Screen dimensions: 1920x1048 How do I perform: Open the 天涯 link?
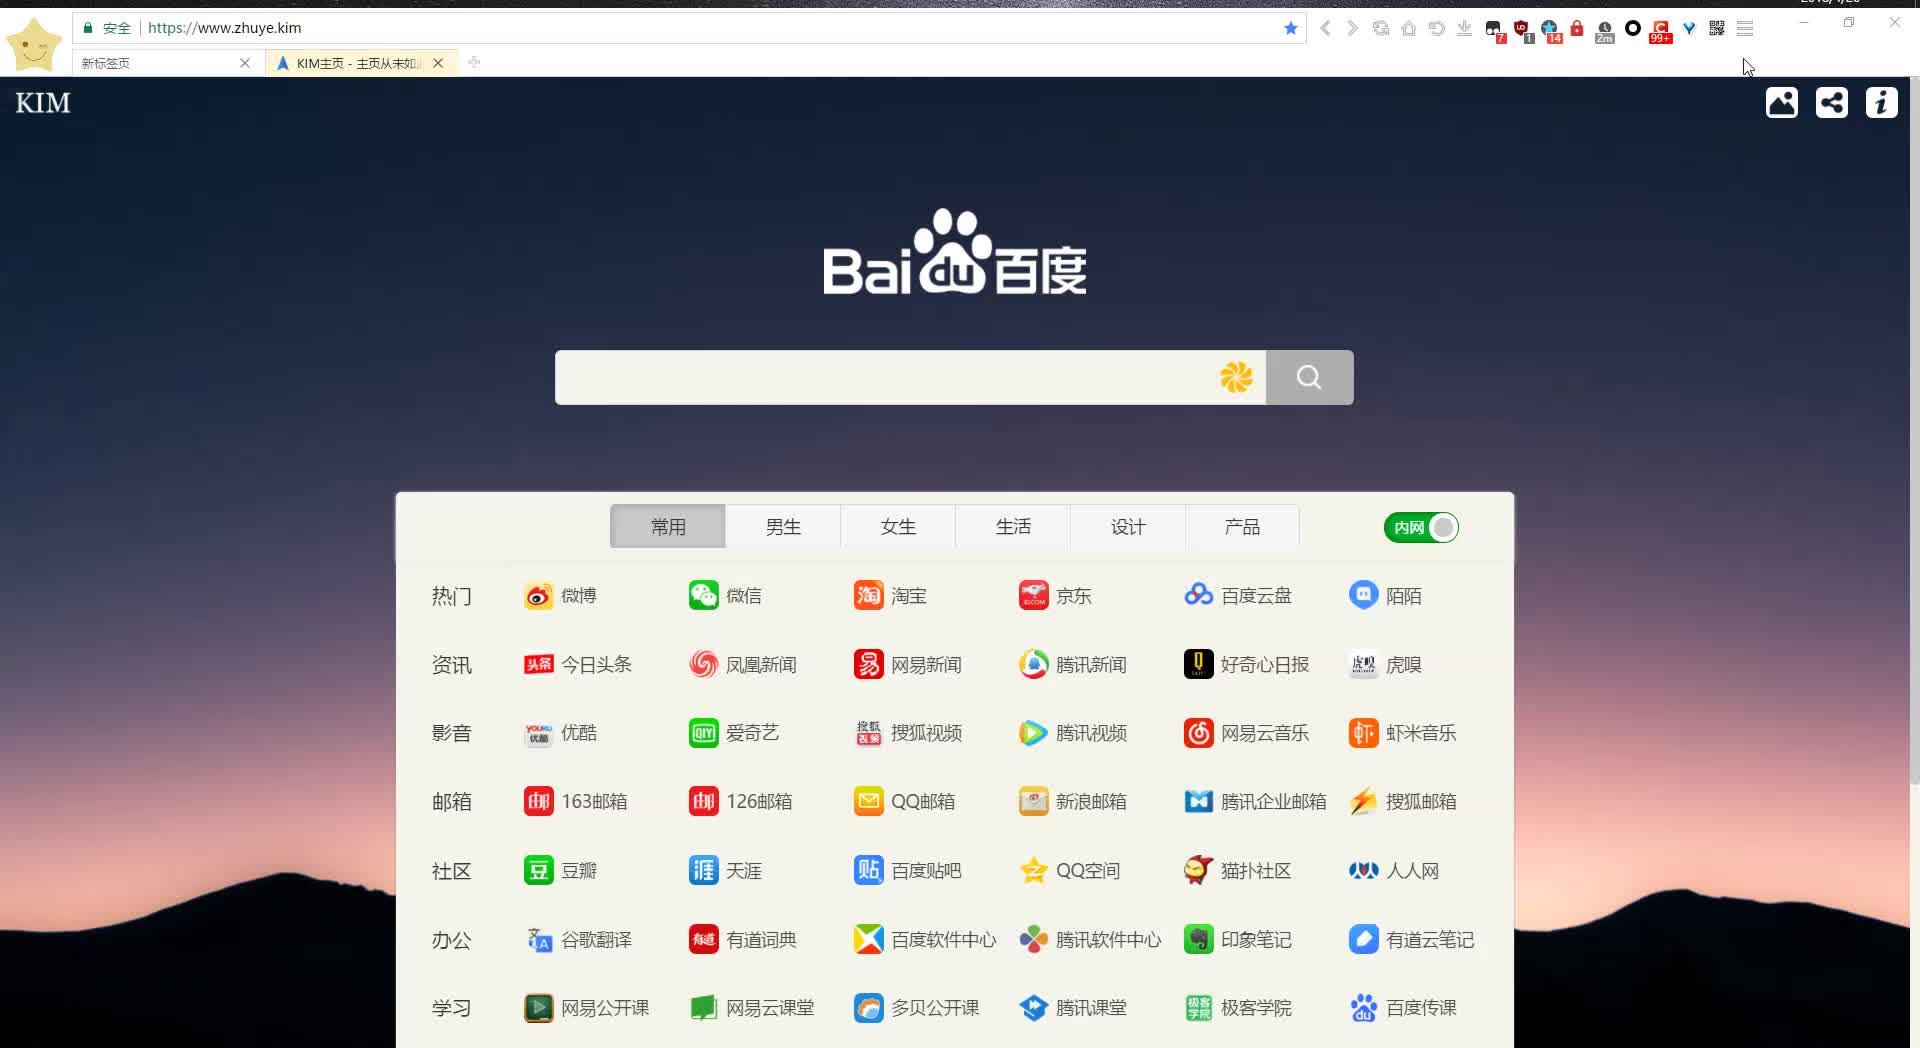(x=725, y=871)
